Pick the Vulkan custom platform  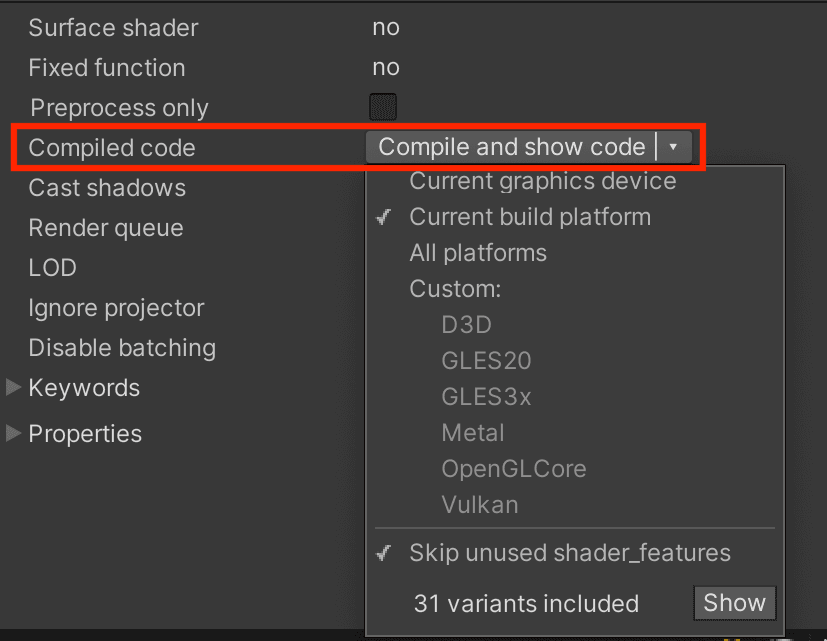click(x=480, y=505)
